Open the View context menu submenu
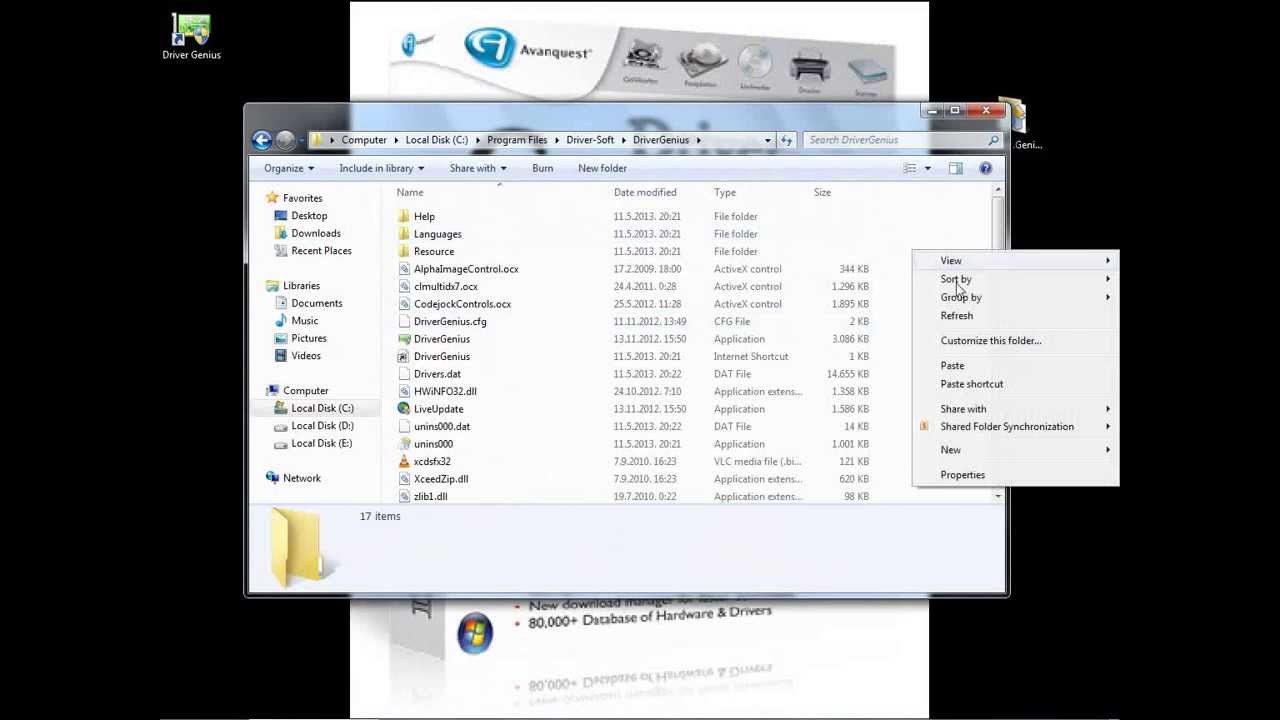1280x720 pixels. (x=1015, y=261)
